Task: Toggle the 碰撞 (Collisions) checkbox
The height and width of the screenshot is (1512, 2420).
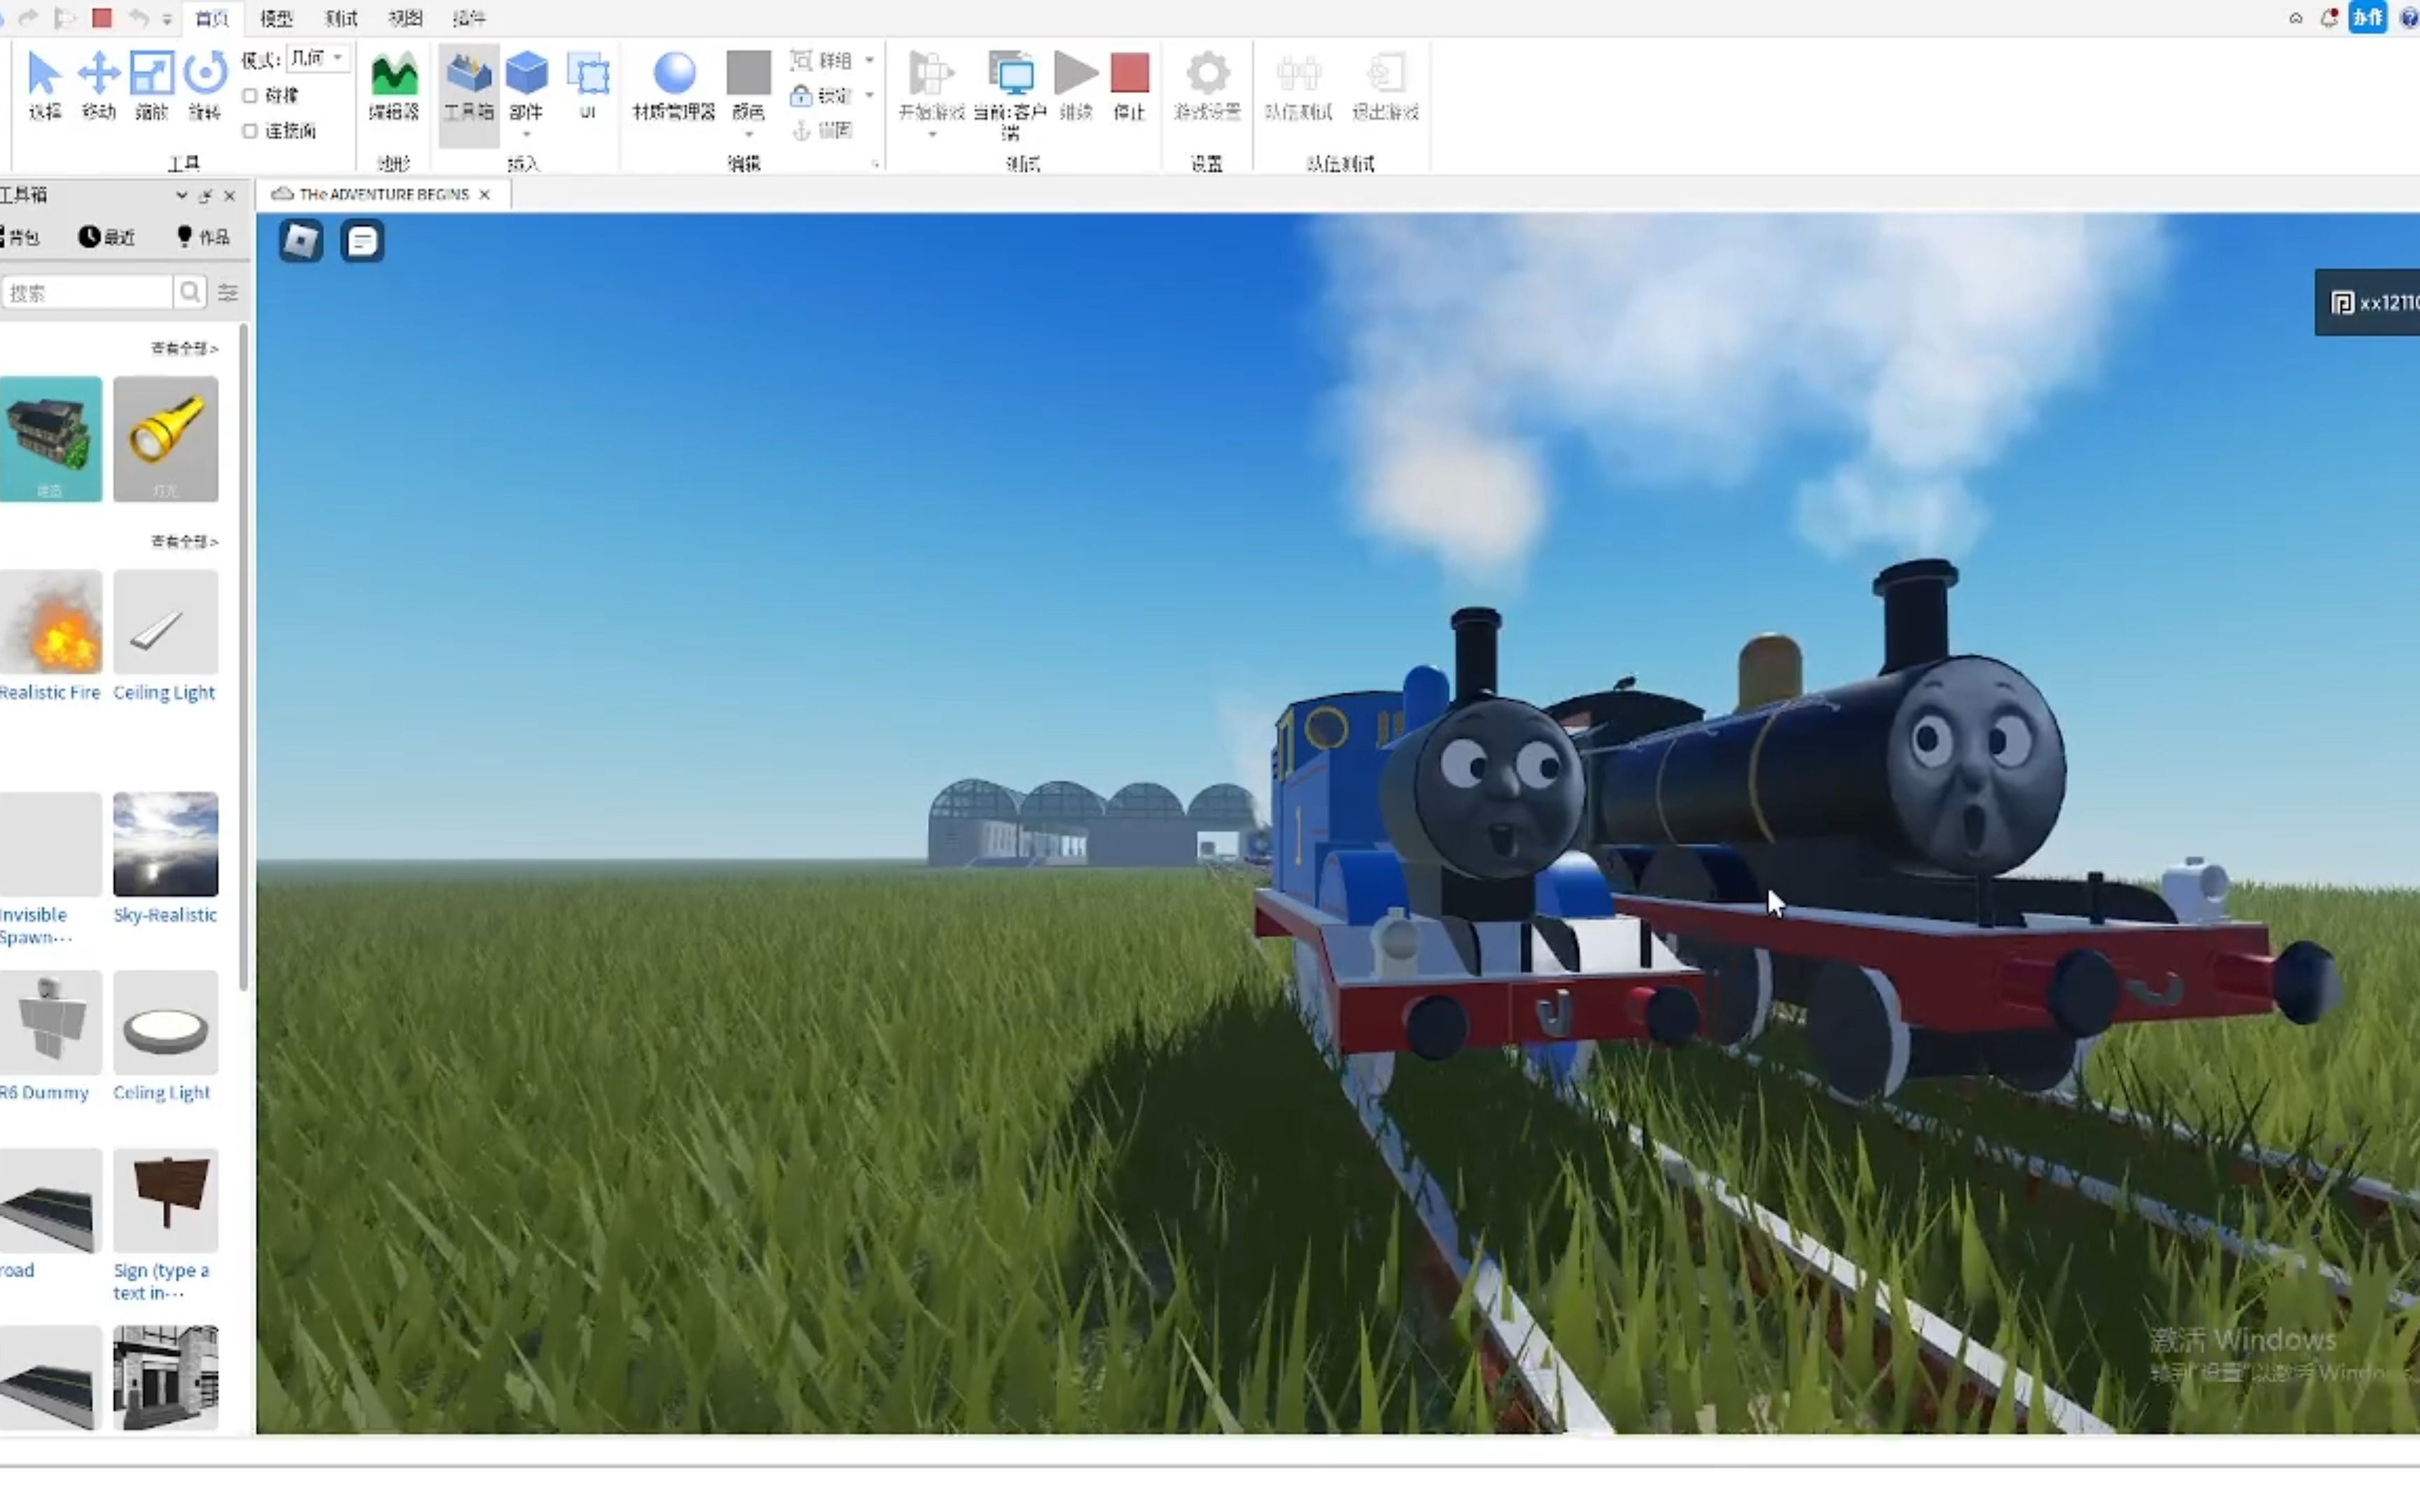Action: coord(250,96)
